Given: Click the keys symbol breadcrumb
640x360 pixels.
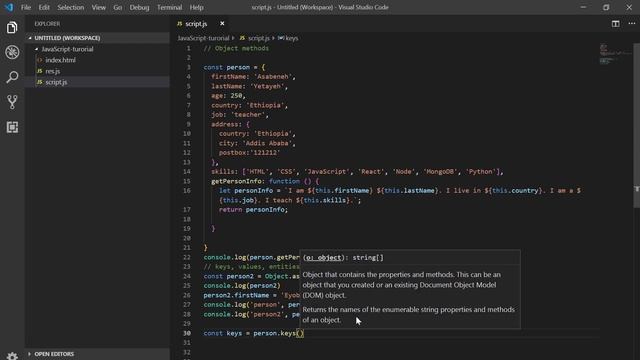Looking at the screenshot, I should coord(288,38).
